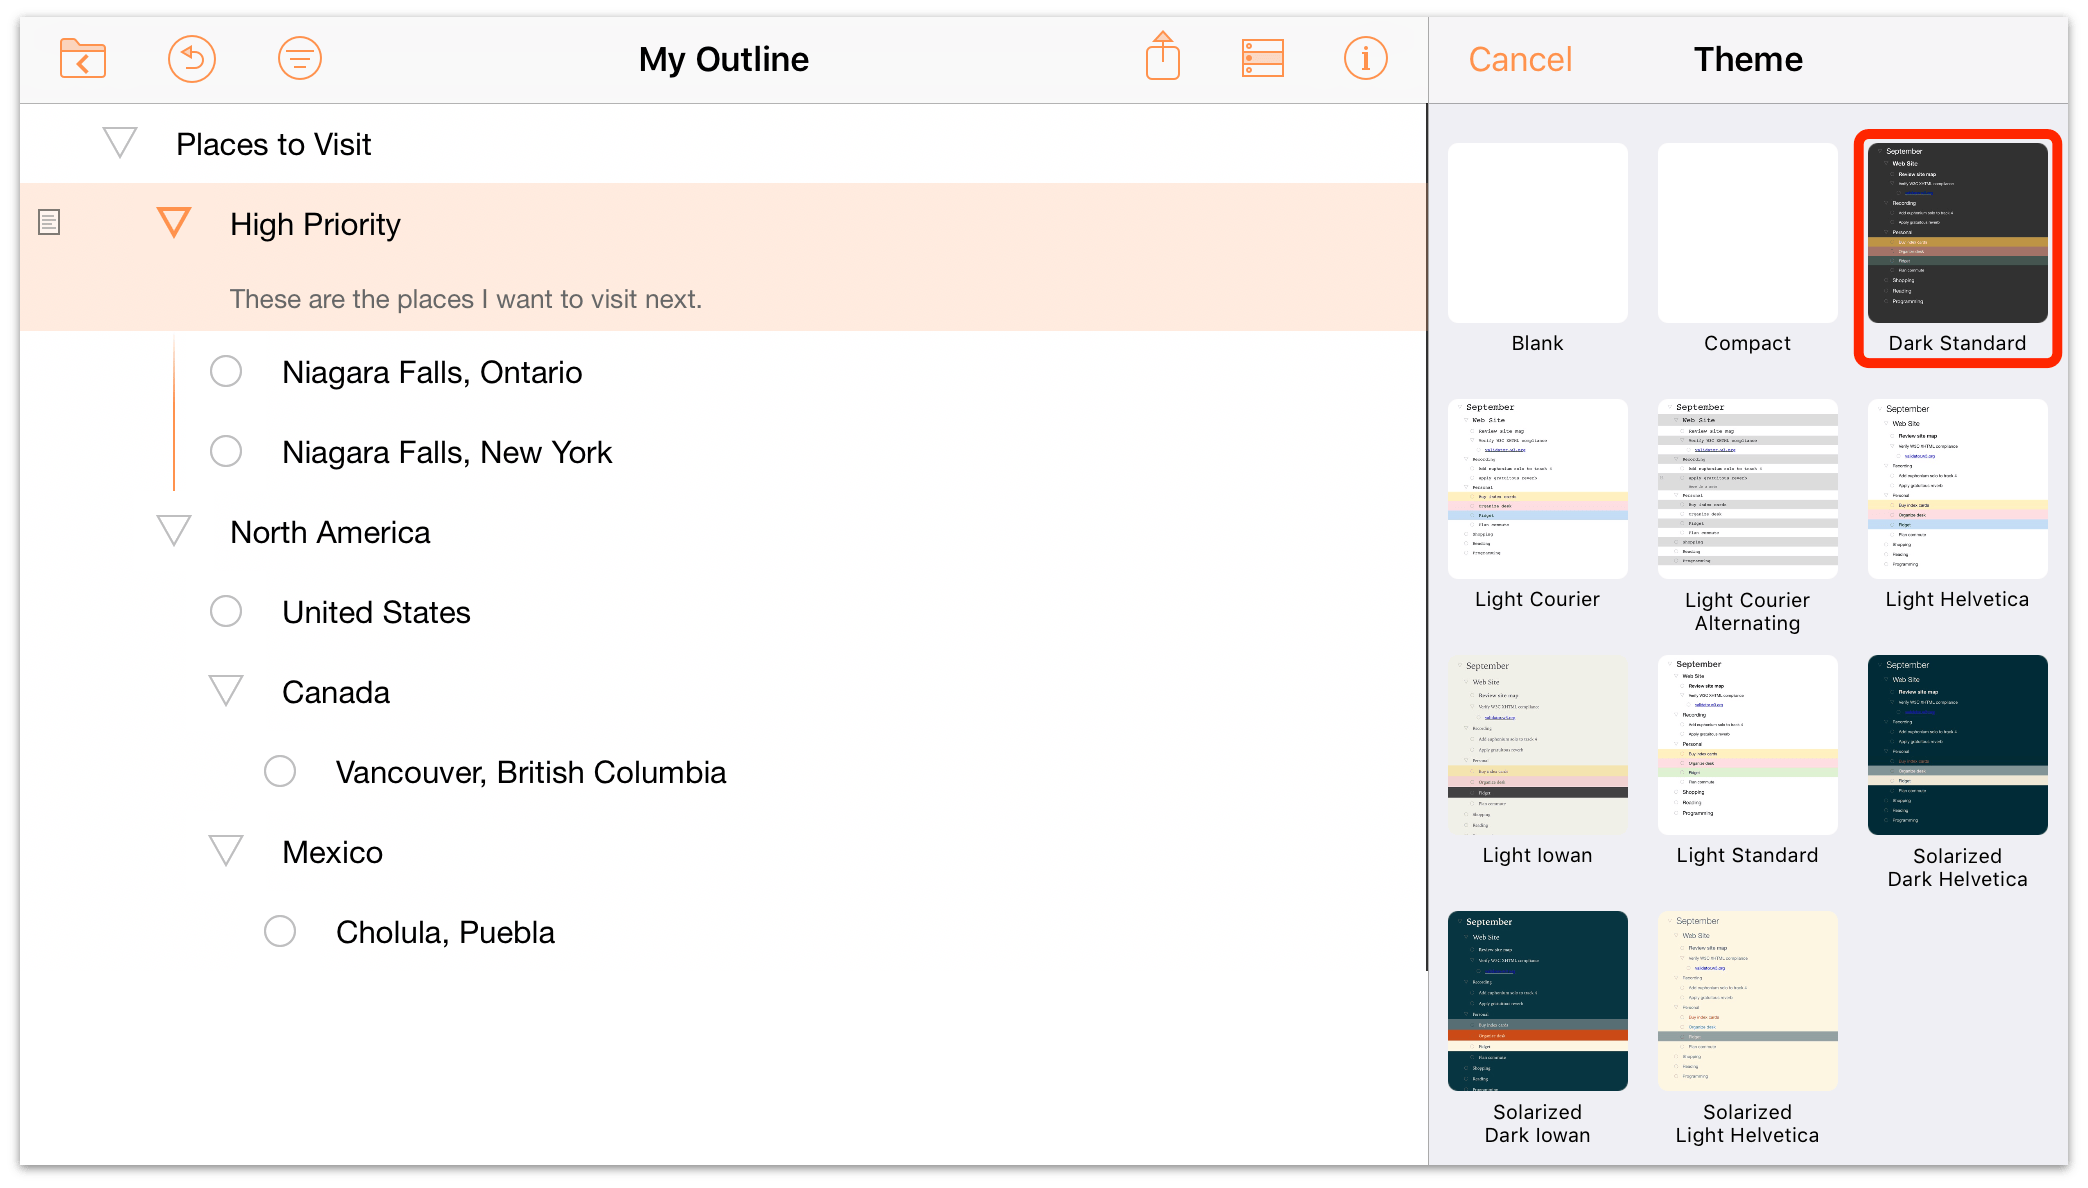The image size is (2088, 1188).
Task: Tap the 'Solarized Dark Iowan' theme label
Action: (1538, 1123)
